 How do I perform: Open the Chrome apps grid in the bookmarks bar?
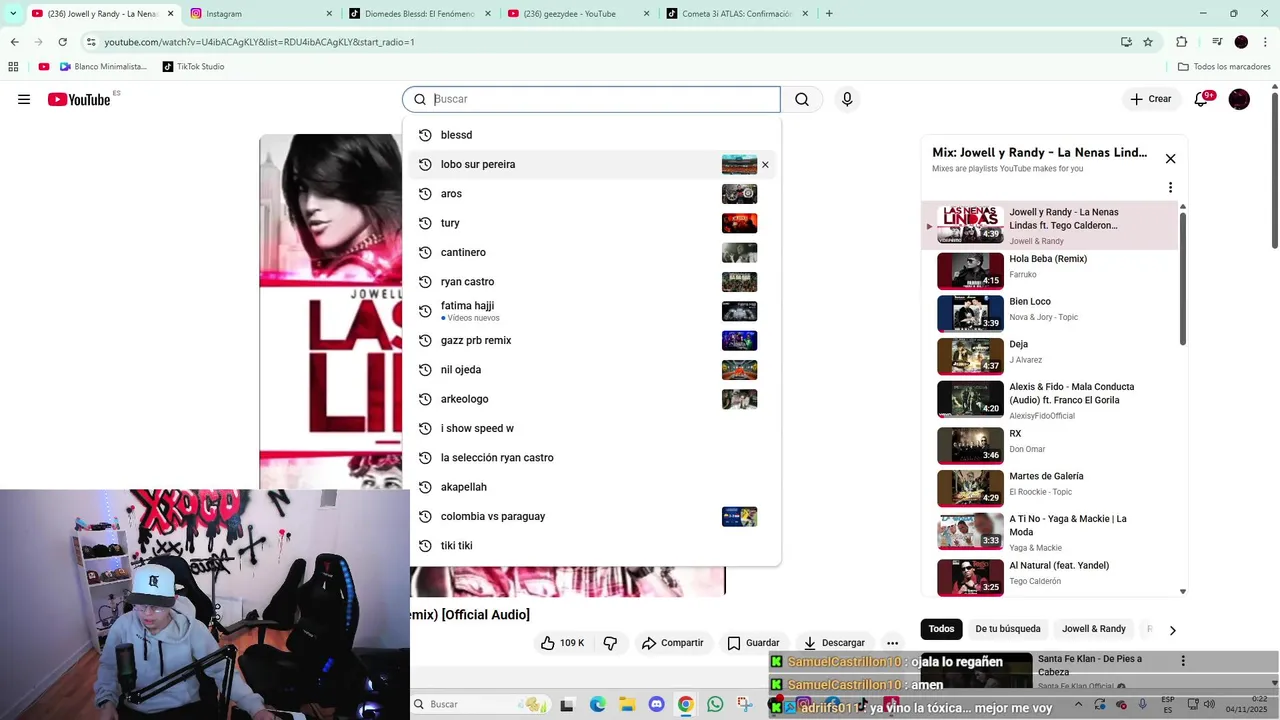pyautogui.click(x=13, y=67)
